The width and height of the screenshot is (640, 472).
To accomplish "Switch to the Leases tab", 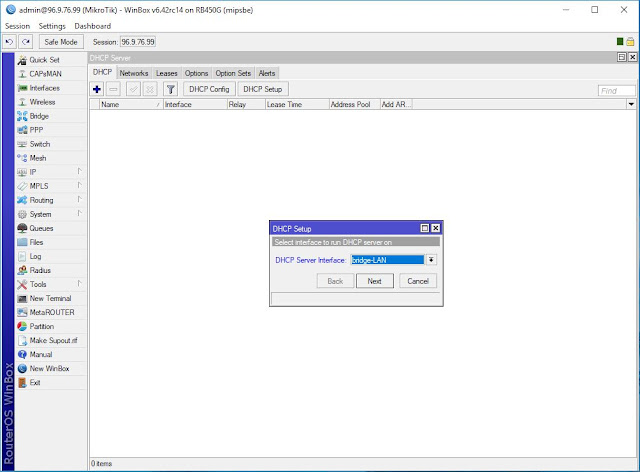I will [x=167, y=73].
